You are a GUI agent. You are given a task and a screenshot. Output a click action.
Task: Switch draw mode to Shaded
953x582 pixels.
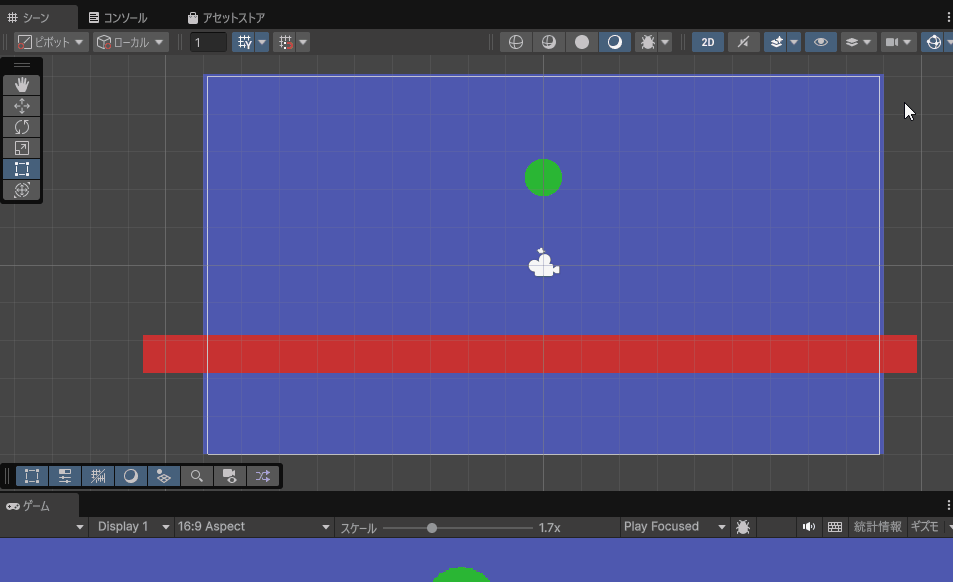click(614, 42)
